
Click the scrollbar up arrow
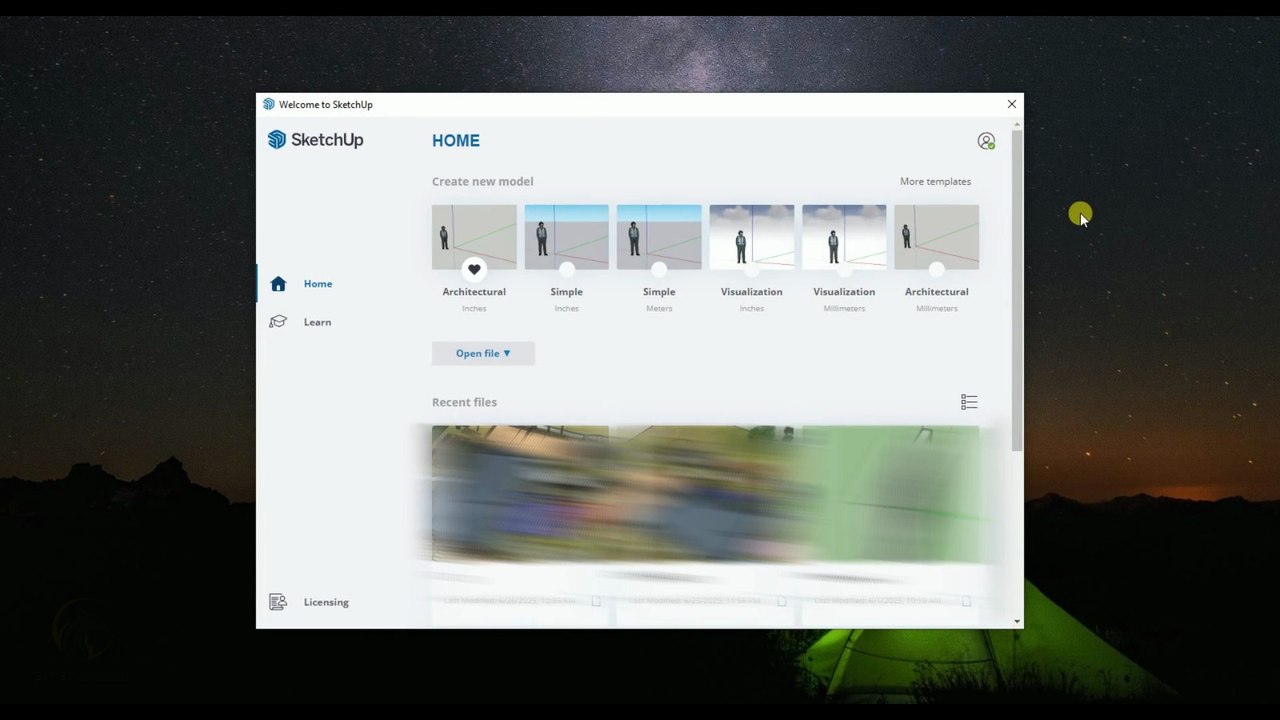1017,123
